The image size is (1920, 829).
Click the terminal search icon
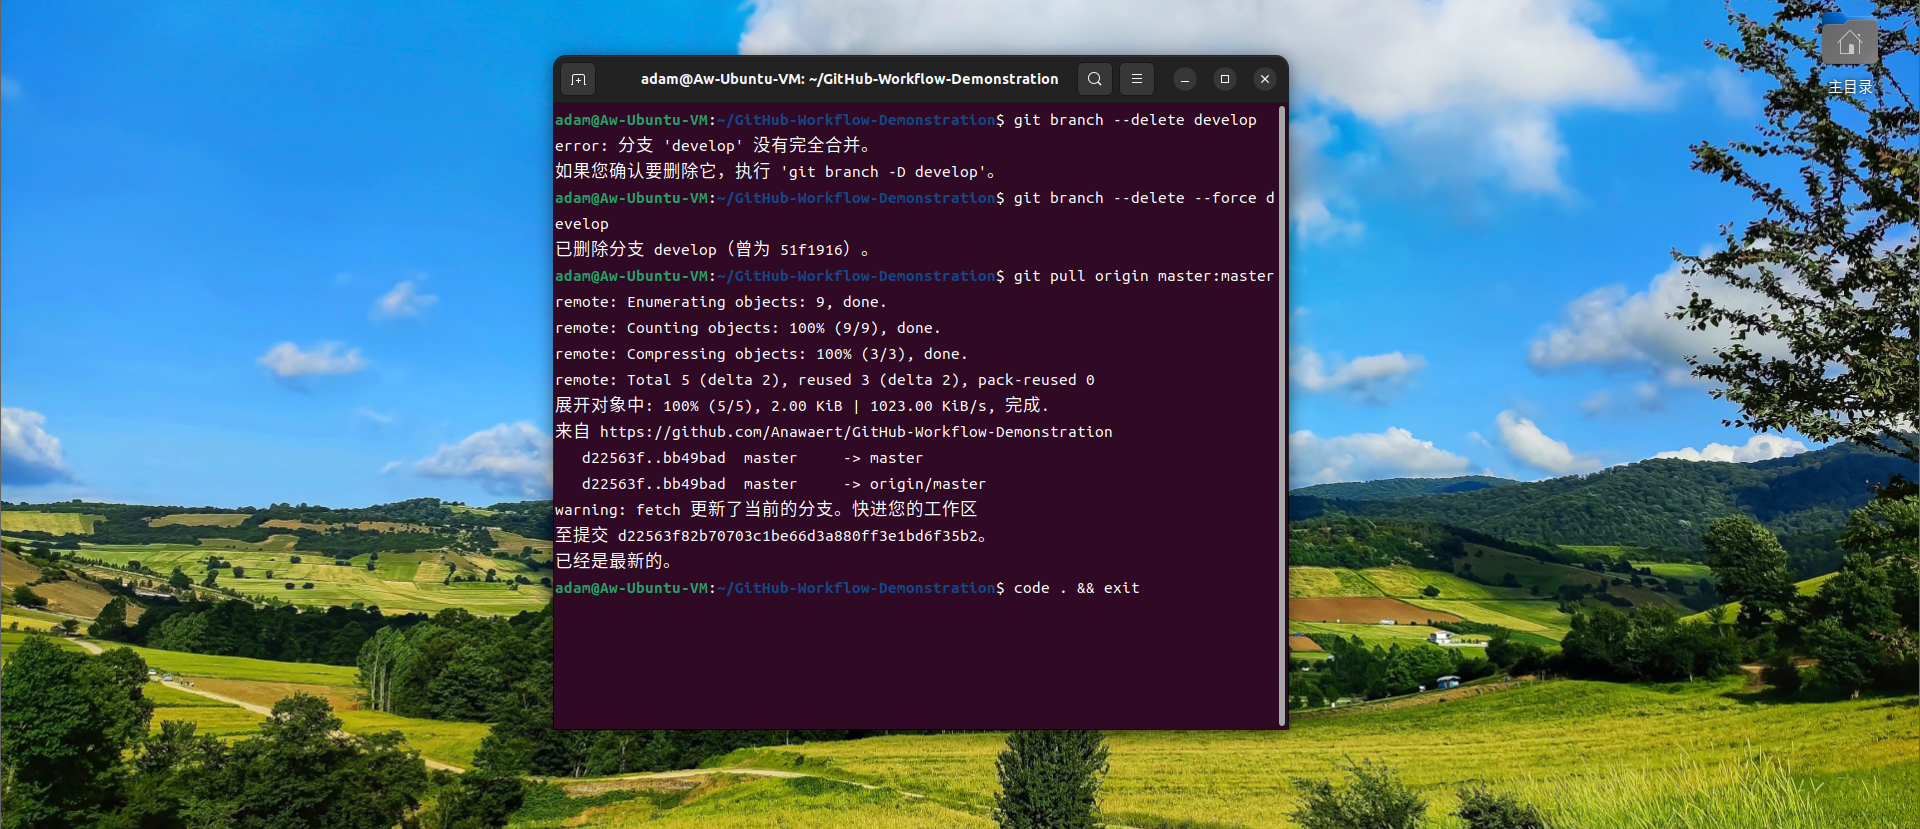(x=1095, y=79)
